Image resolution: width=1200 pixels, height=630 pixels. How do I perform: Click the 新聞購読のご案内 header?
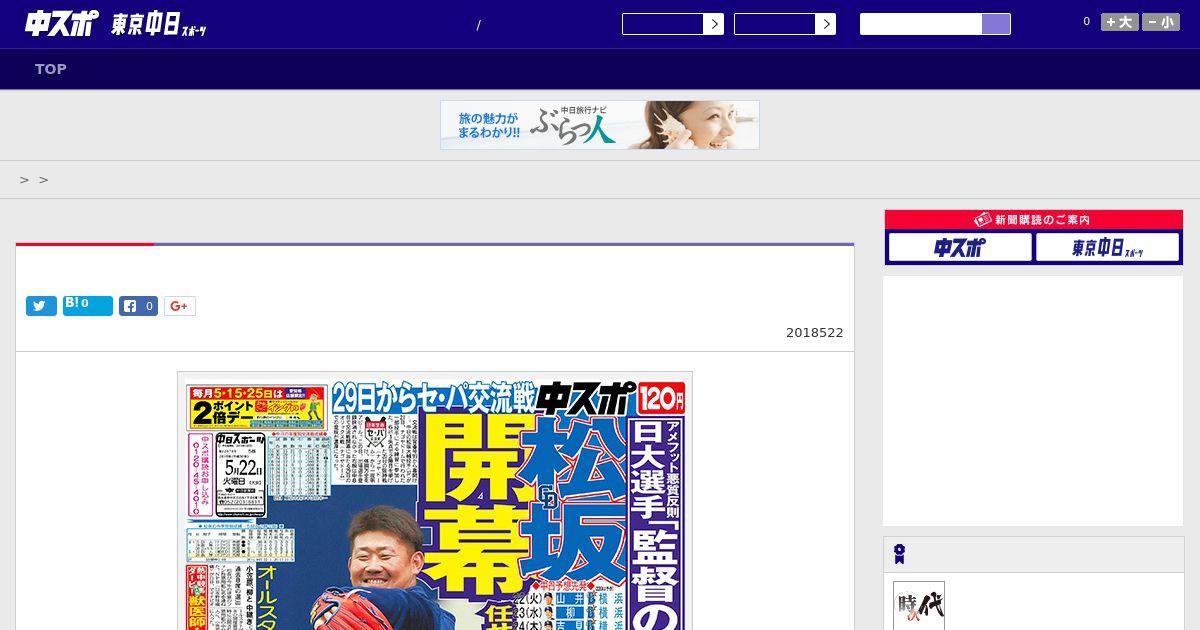click(x=1034, y=220)
